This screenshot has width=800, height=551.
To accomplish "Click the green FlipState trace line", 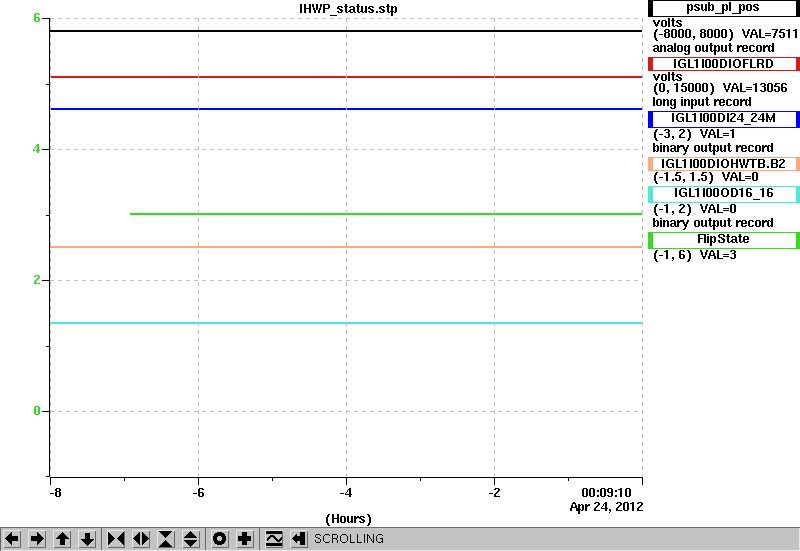I will pyautogui.click(x=386, y=214).
